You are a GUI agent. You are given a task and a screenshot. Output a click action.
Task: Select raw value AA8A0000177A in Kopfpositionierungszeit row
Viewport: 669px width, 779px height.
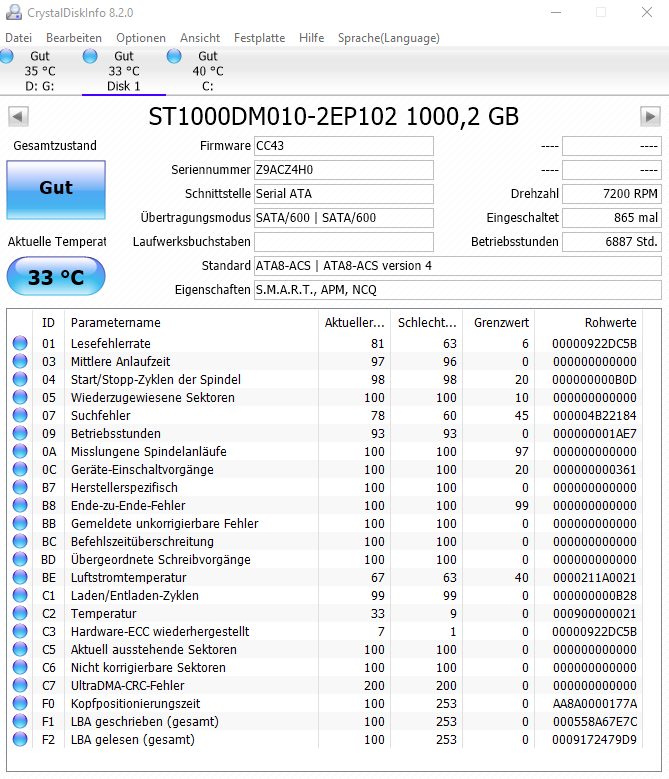pyautogui.click(x=595, y=703)
